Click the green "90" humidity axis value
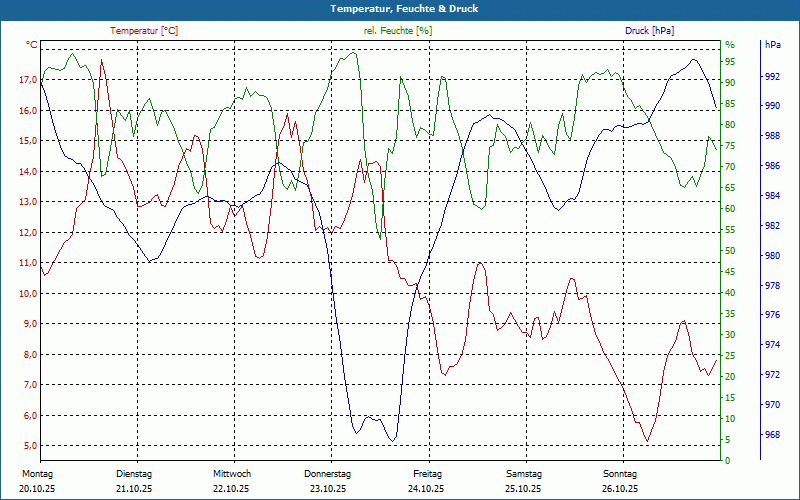 [x=730, y=83]
